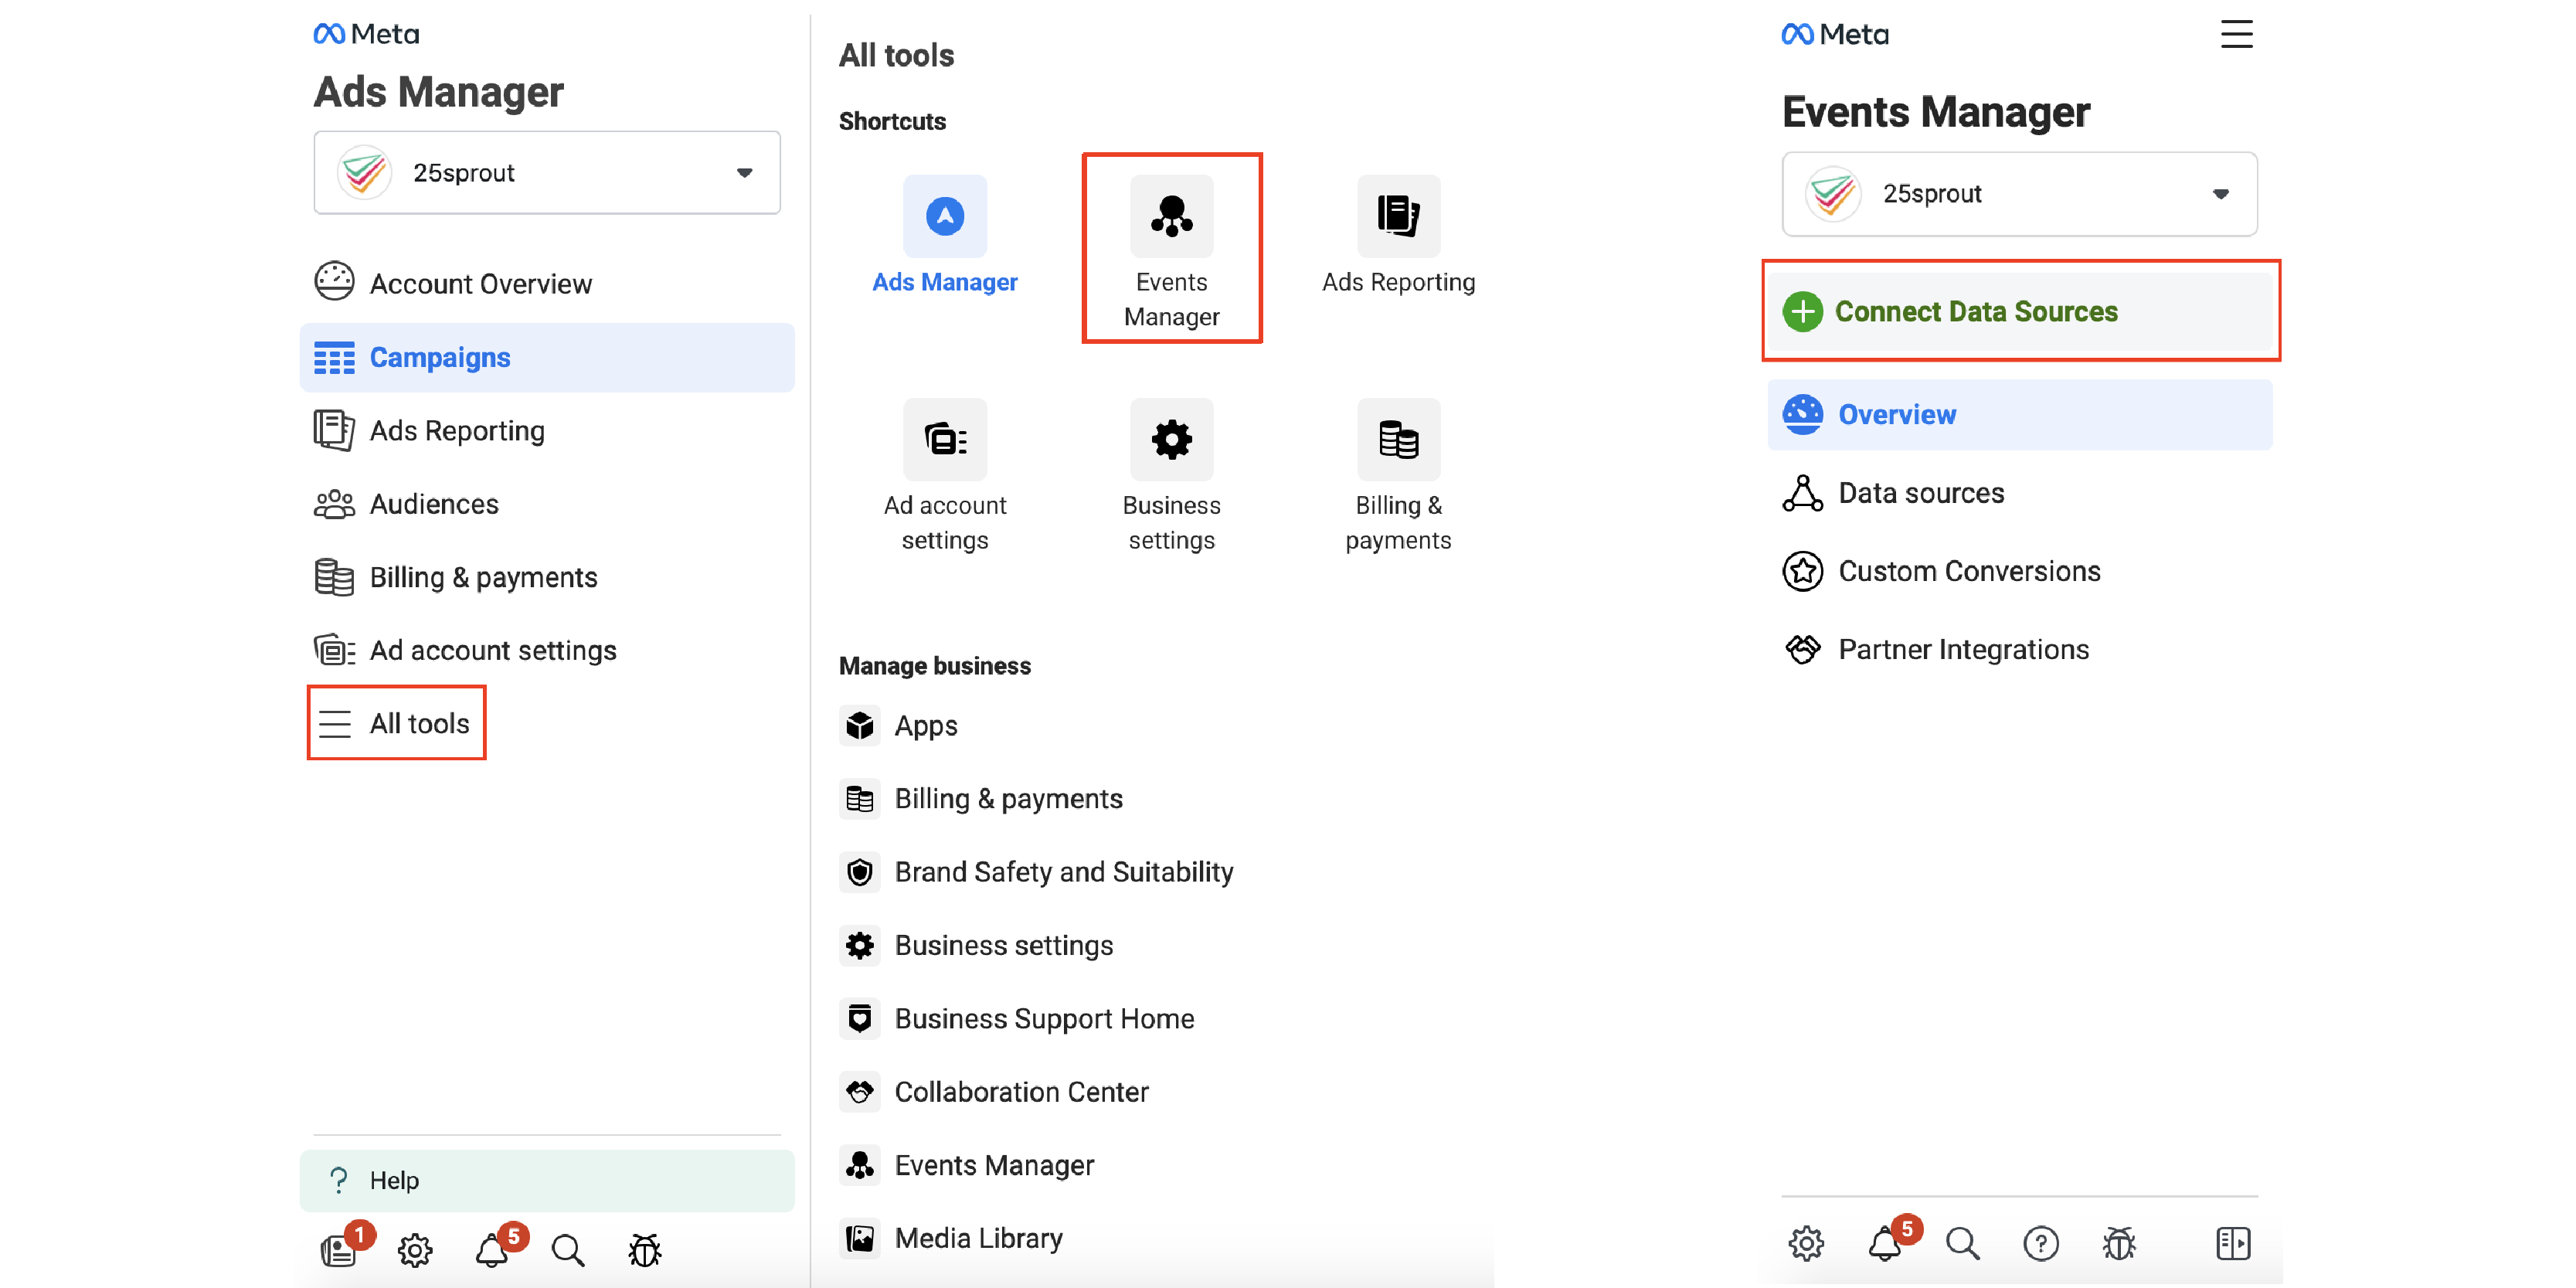This screenshot has width=2576, height=1288.
Task: Click the Help button
Action: [x=547, y=1180]
